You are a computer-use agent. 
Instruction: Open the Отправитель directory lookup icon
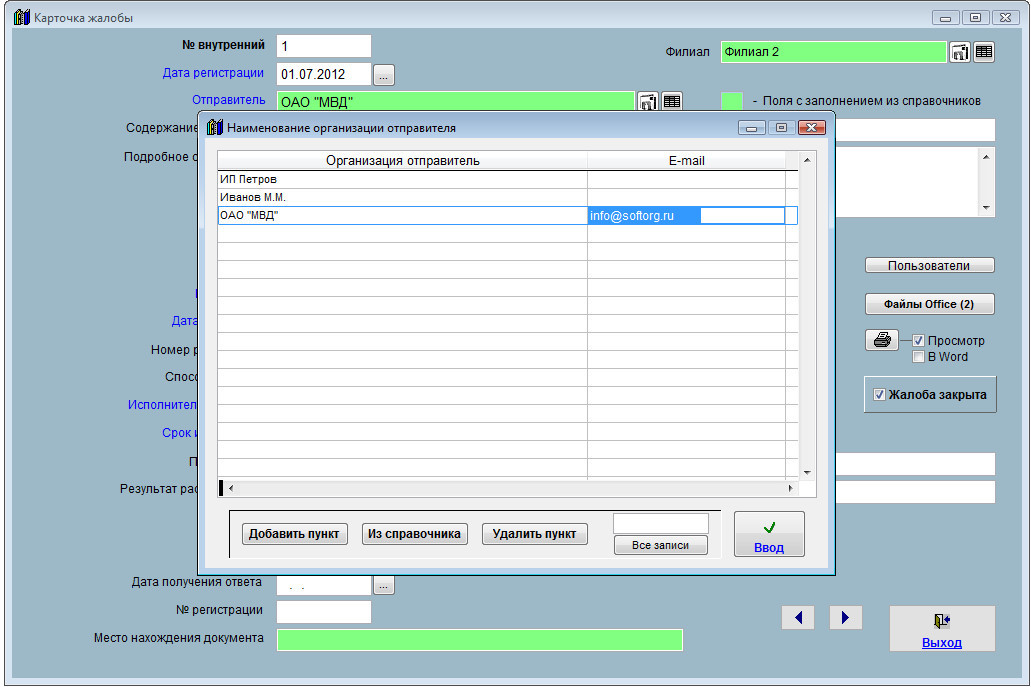tap(648, 101)
